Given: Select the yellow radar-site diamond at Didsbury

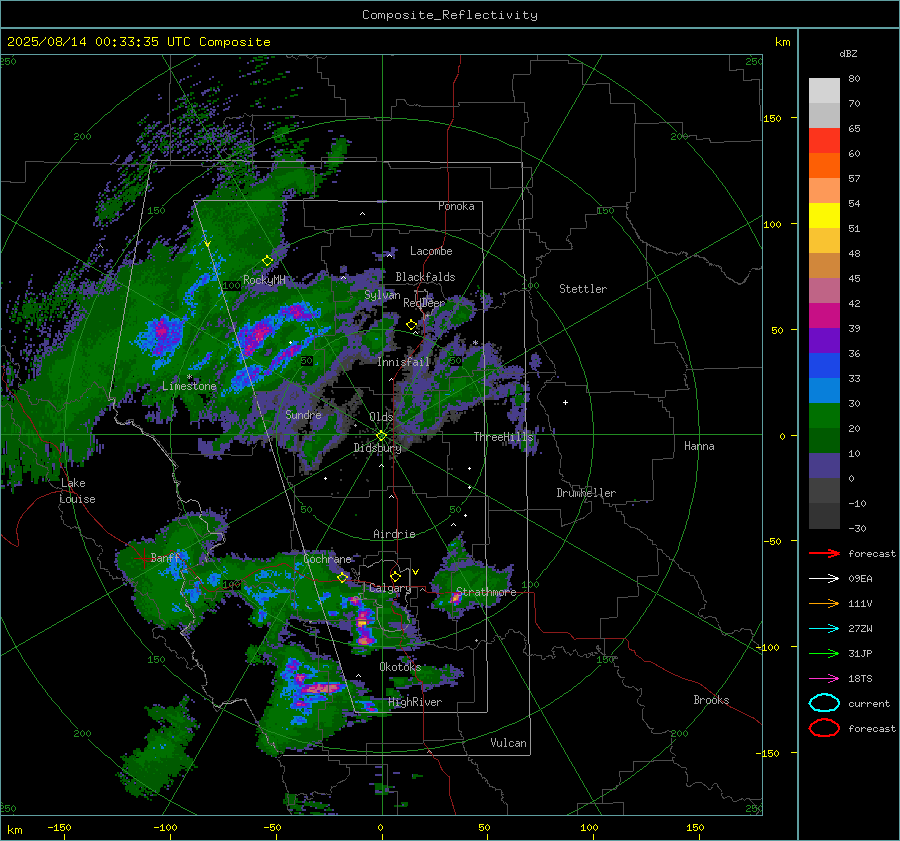Looking at the screenshot, I should 381,436.
